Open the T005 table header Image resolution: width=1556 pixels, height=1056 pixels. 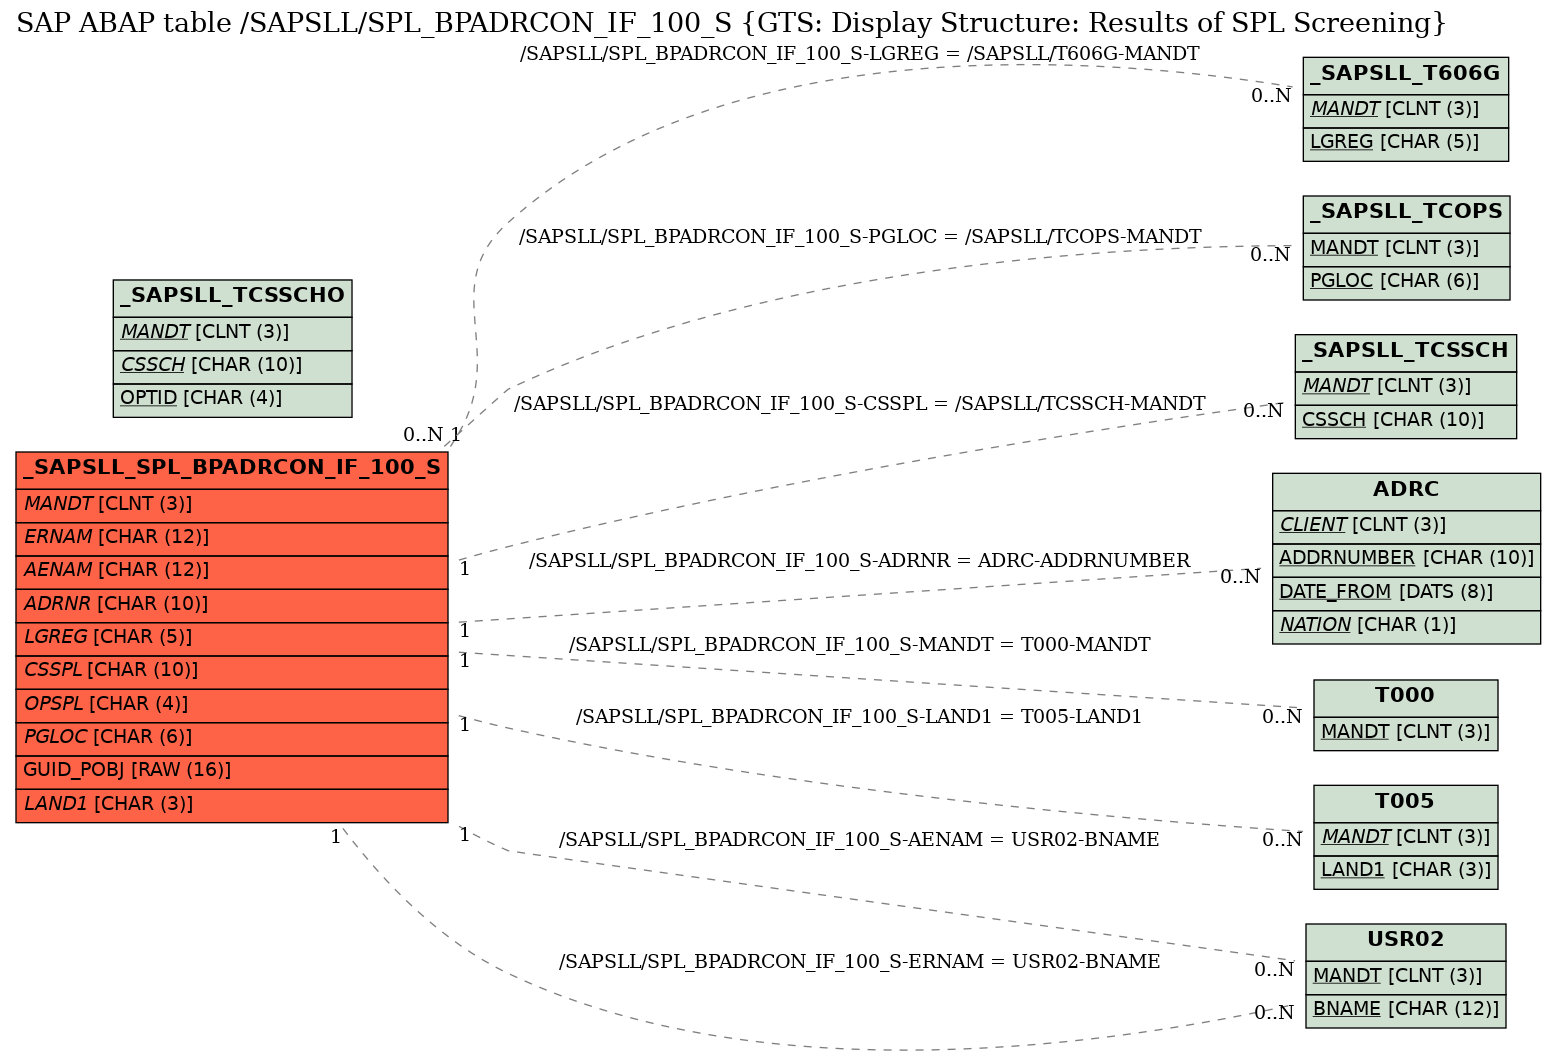pos(1405,802)
